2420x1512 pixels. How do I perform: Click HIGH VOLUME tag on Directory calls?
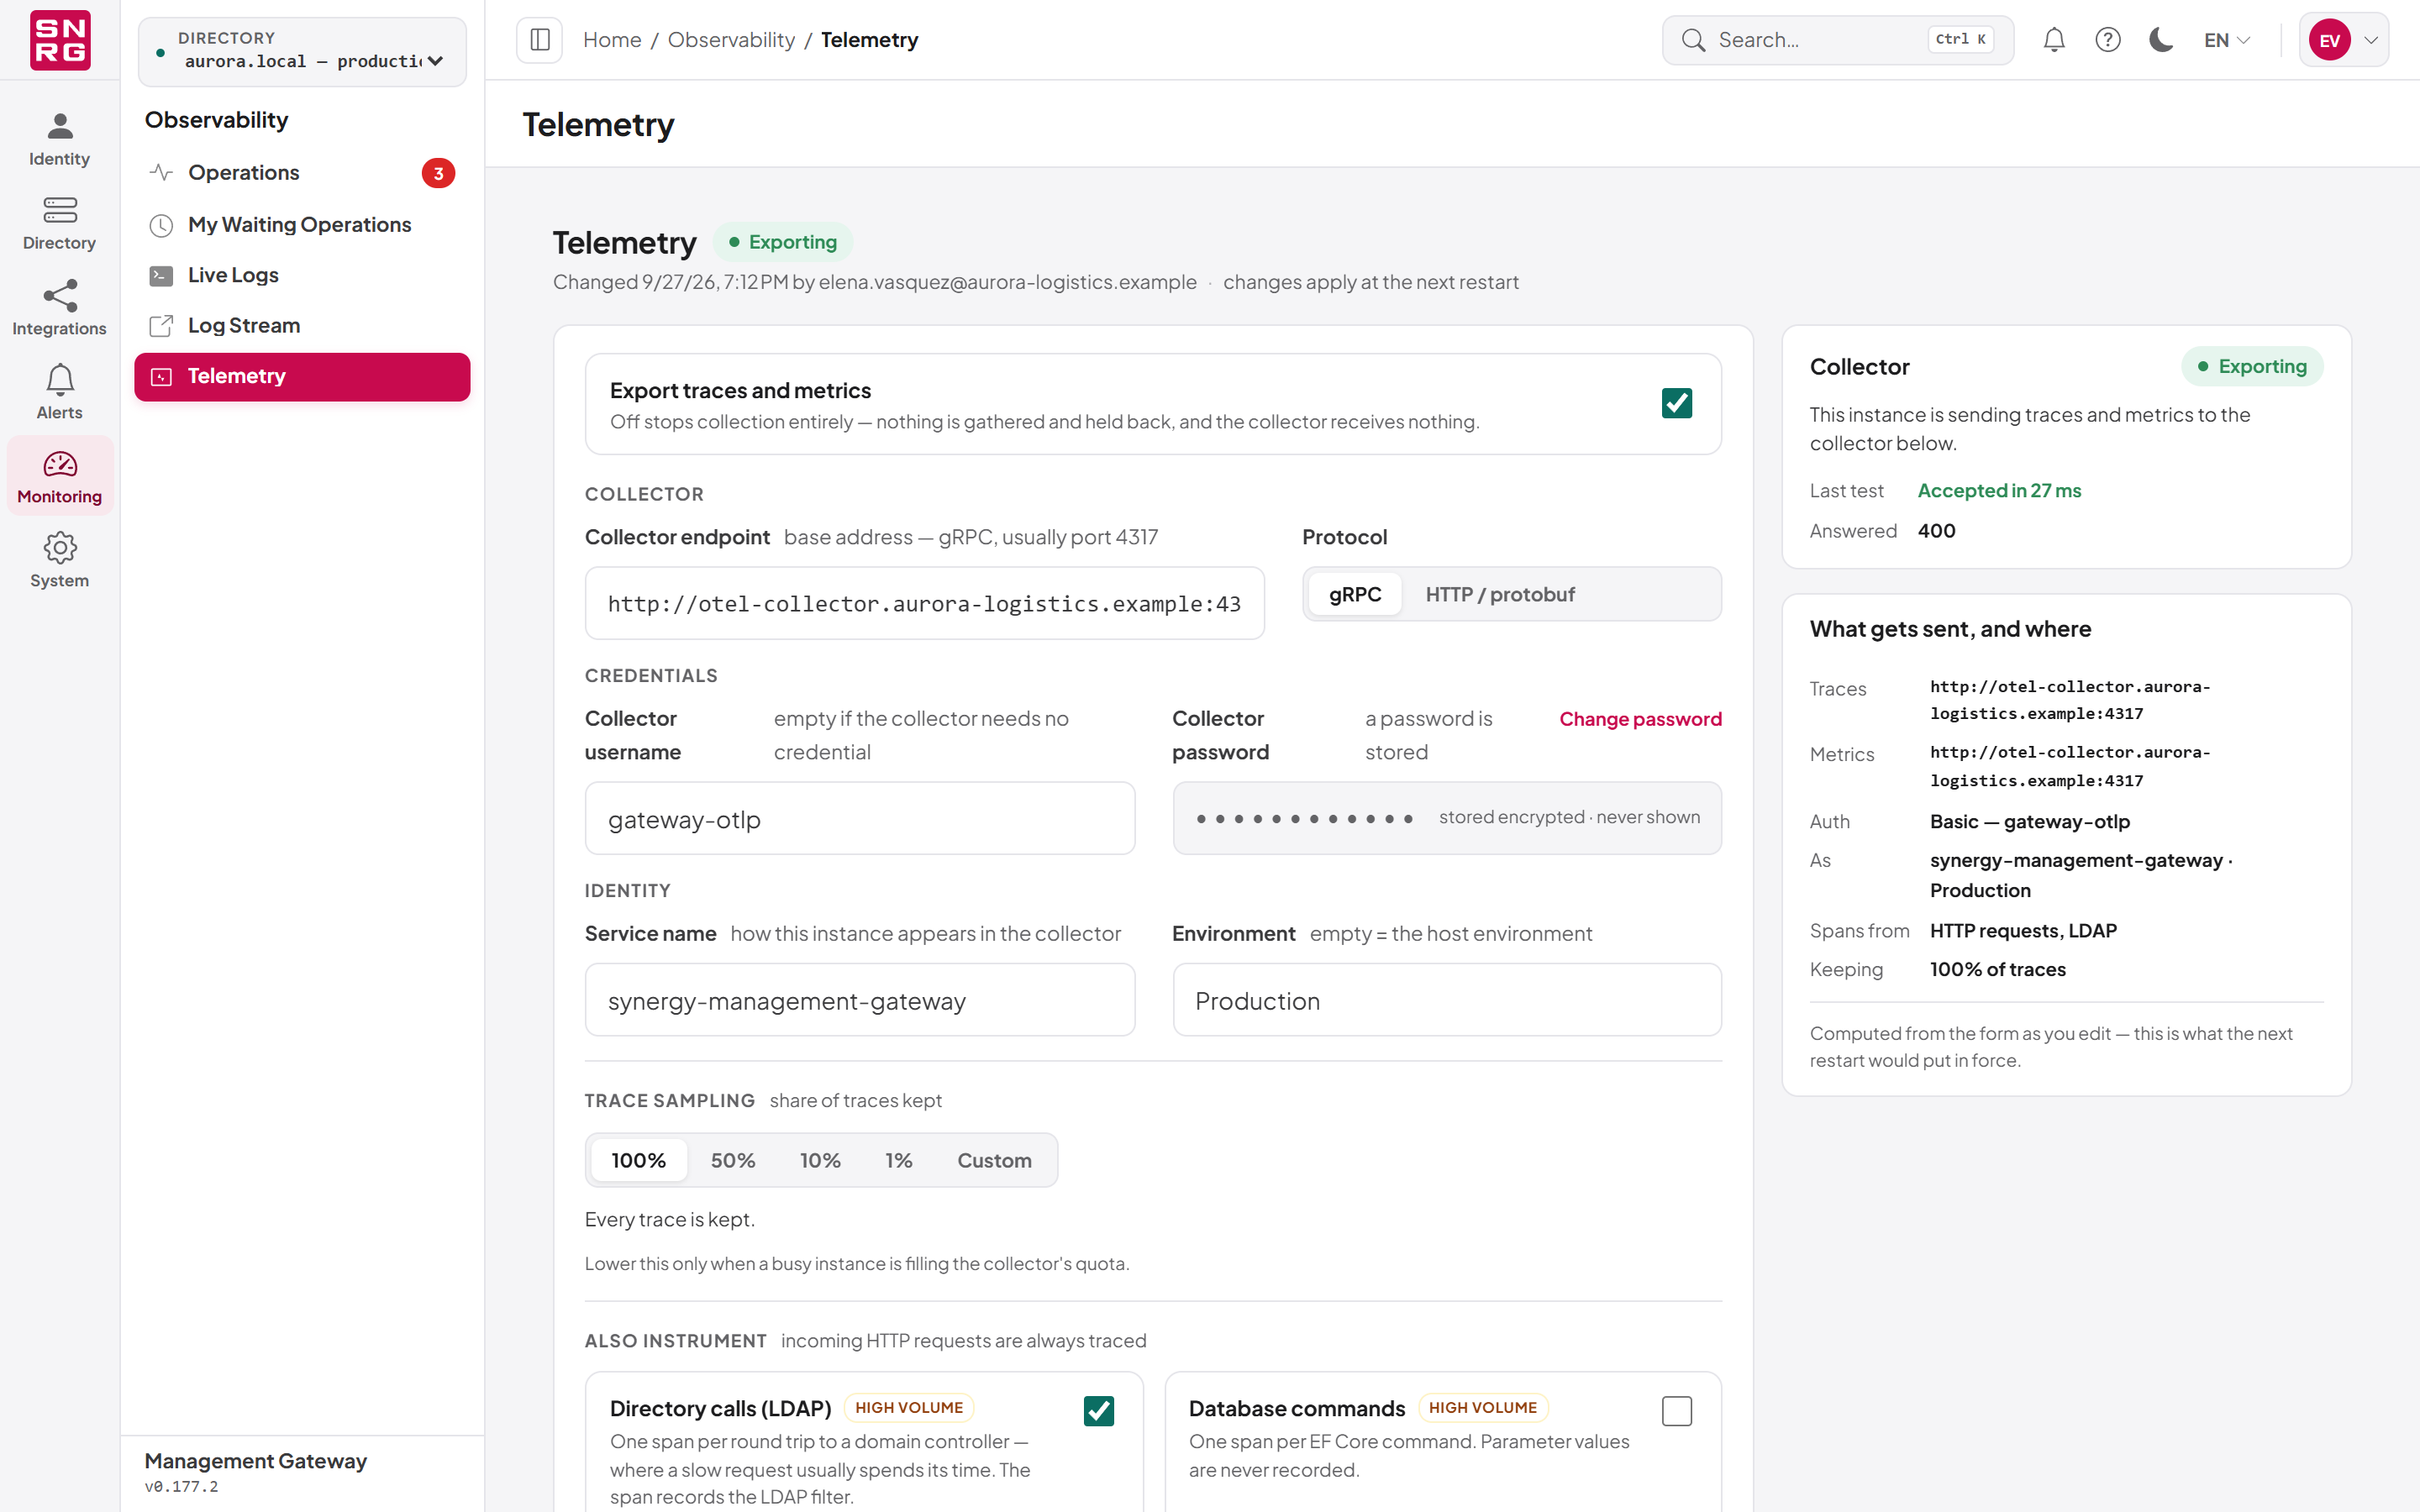[909, 1408]
